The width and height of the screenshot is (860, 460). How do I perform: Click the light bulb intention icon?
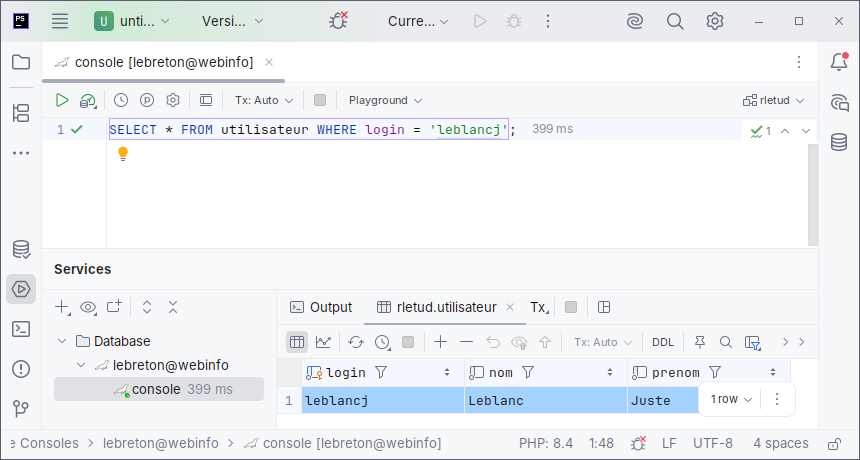123,154
